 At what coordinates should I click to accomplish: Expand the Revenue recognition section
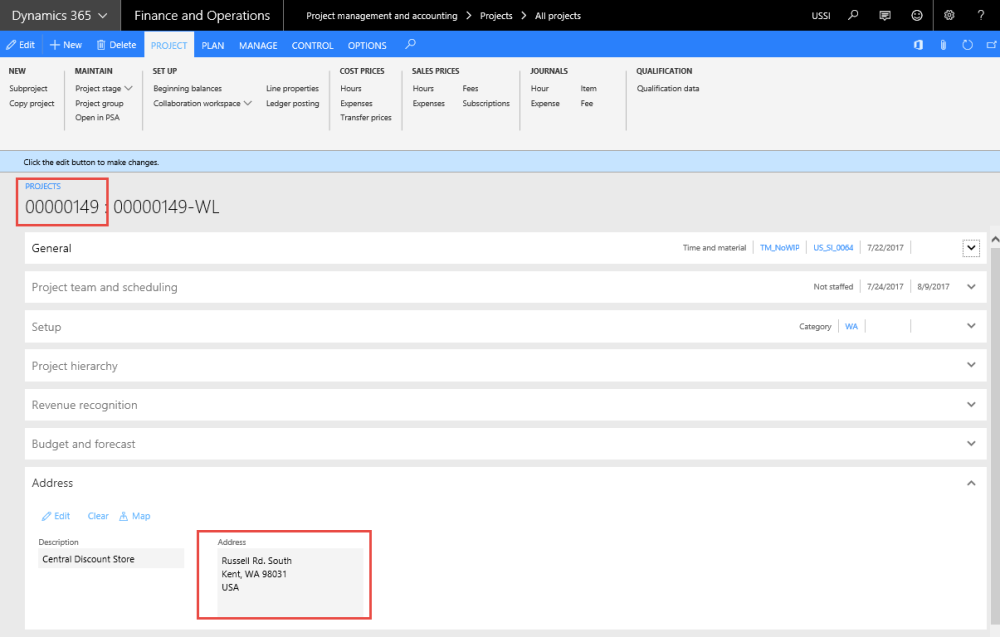point(971,404)
